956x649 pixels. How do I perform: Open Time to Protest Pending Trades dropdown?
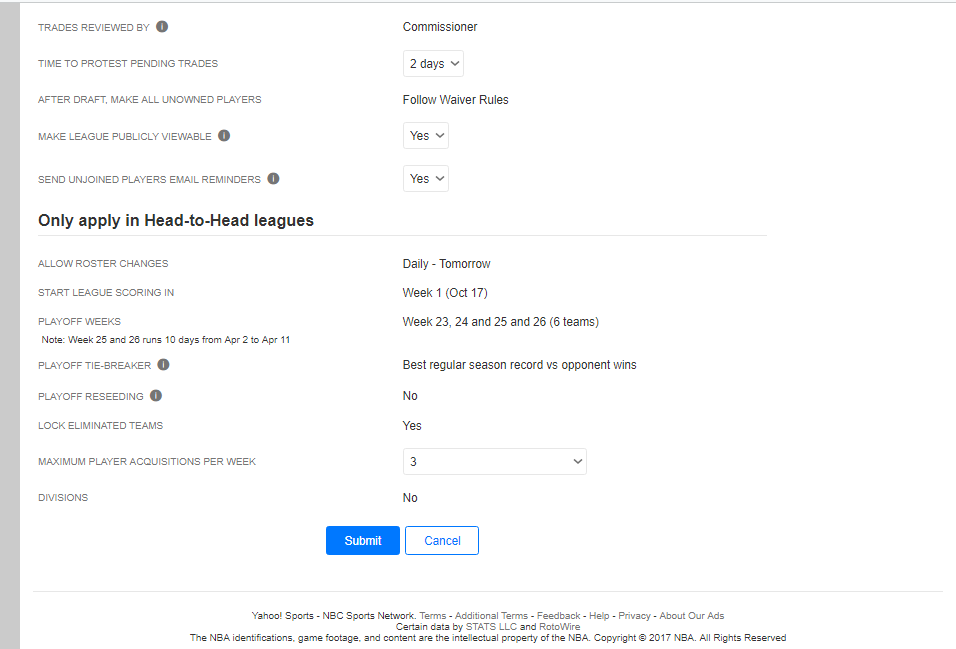coord(433,63)
